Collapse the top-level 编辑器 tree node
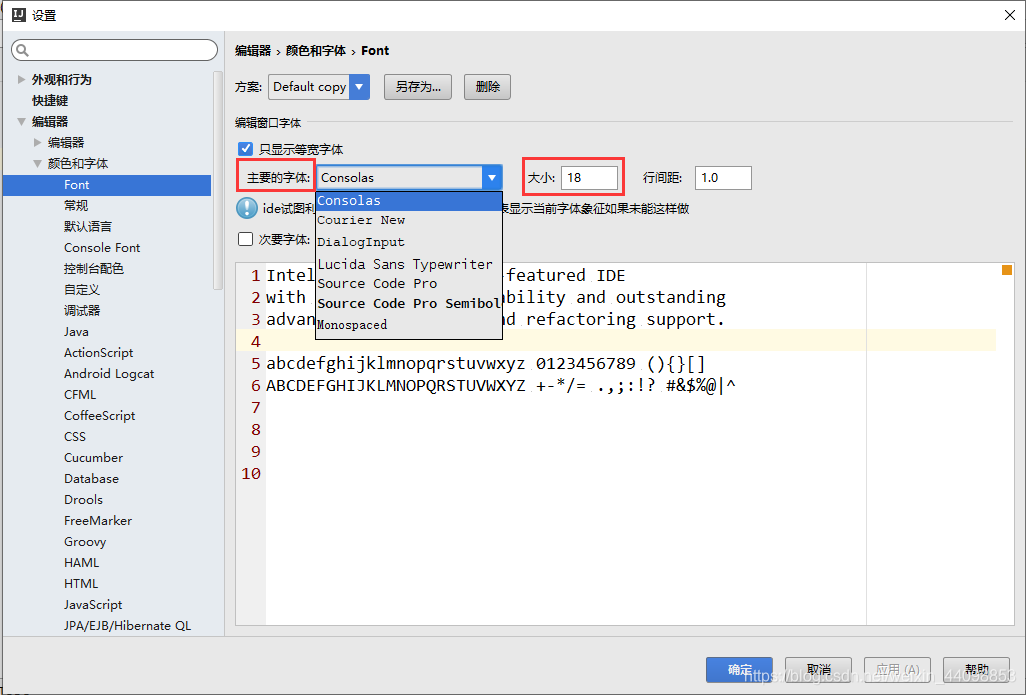The width and height of the screenshot is (1026, 695). (21, 121)
